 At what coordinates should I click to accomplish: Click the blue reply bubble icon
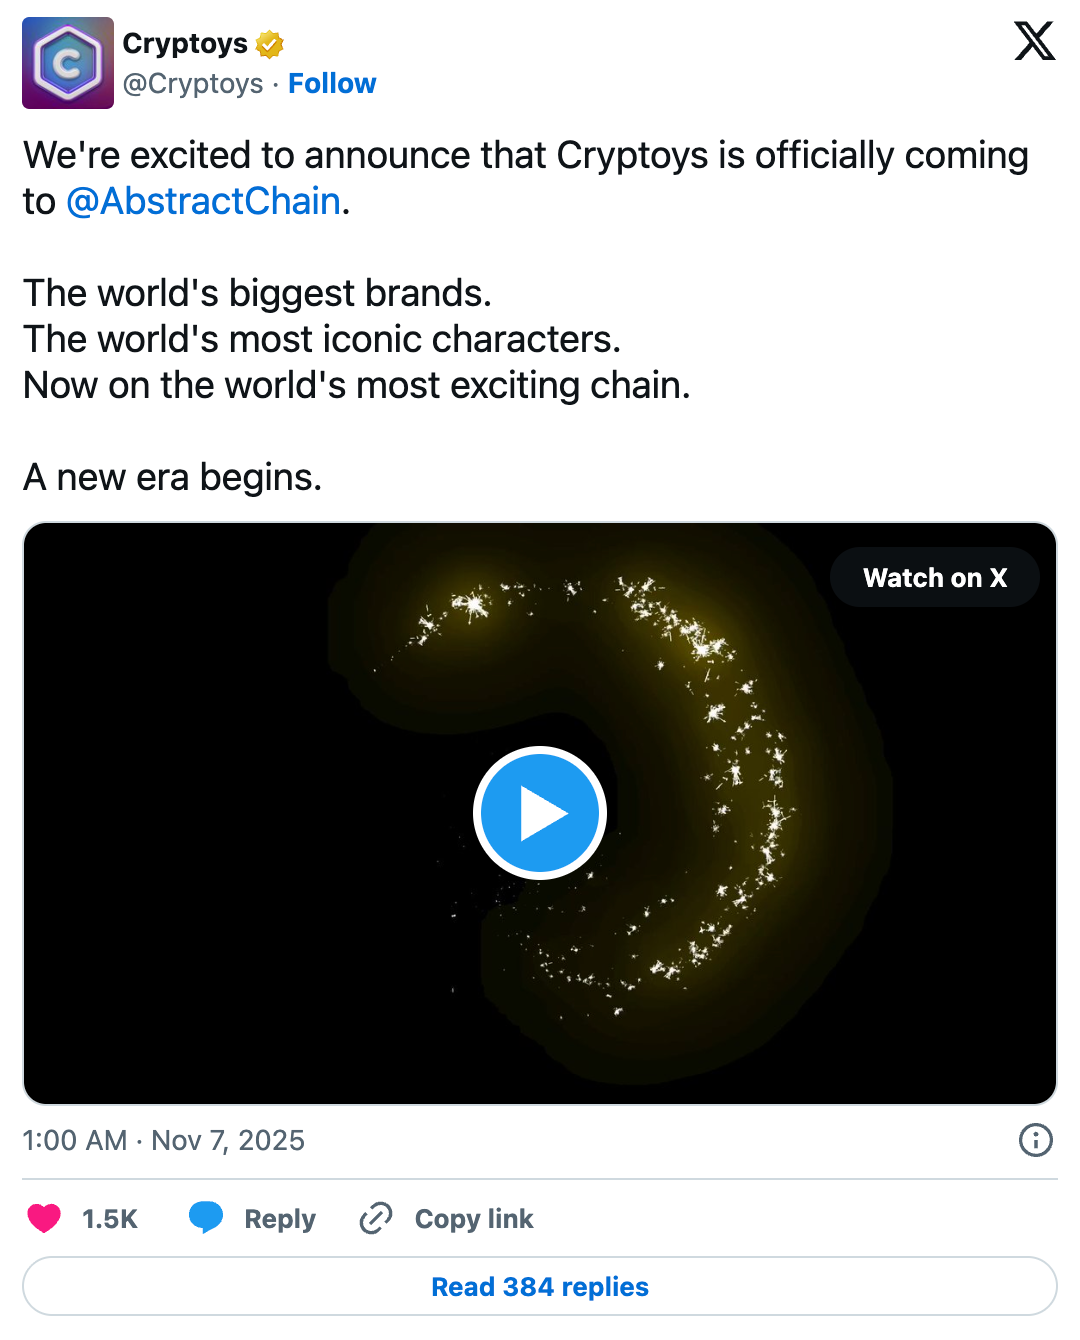(206, 1217)
